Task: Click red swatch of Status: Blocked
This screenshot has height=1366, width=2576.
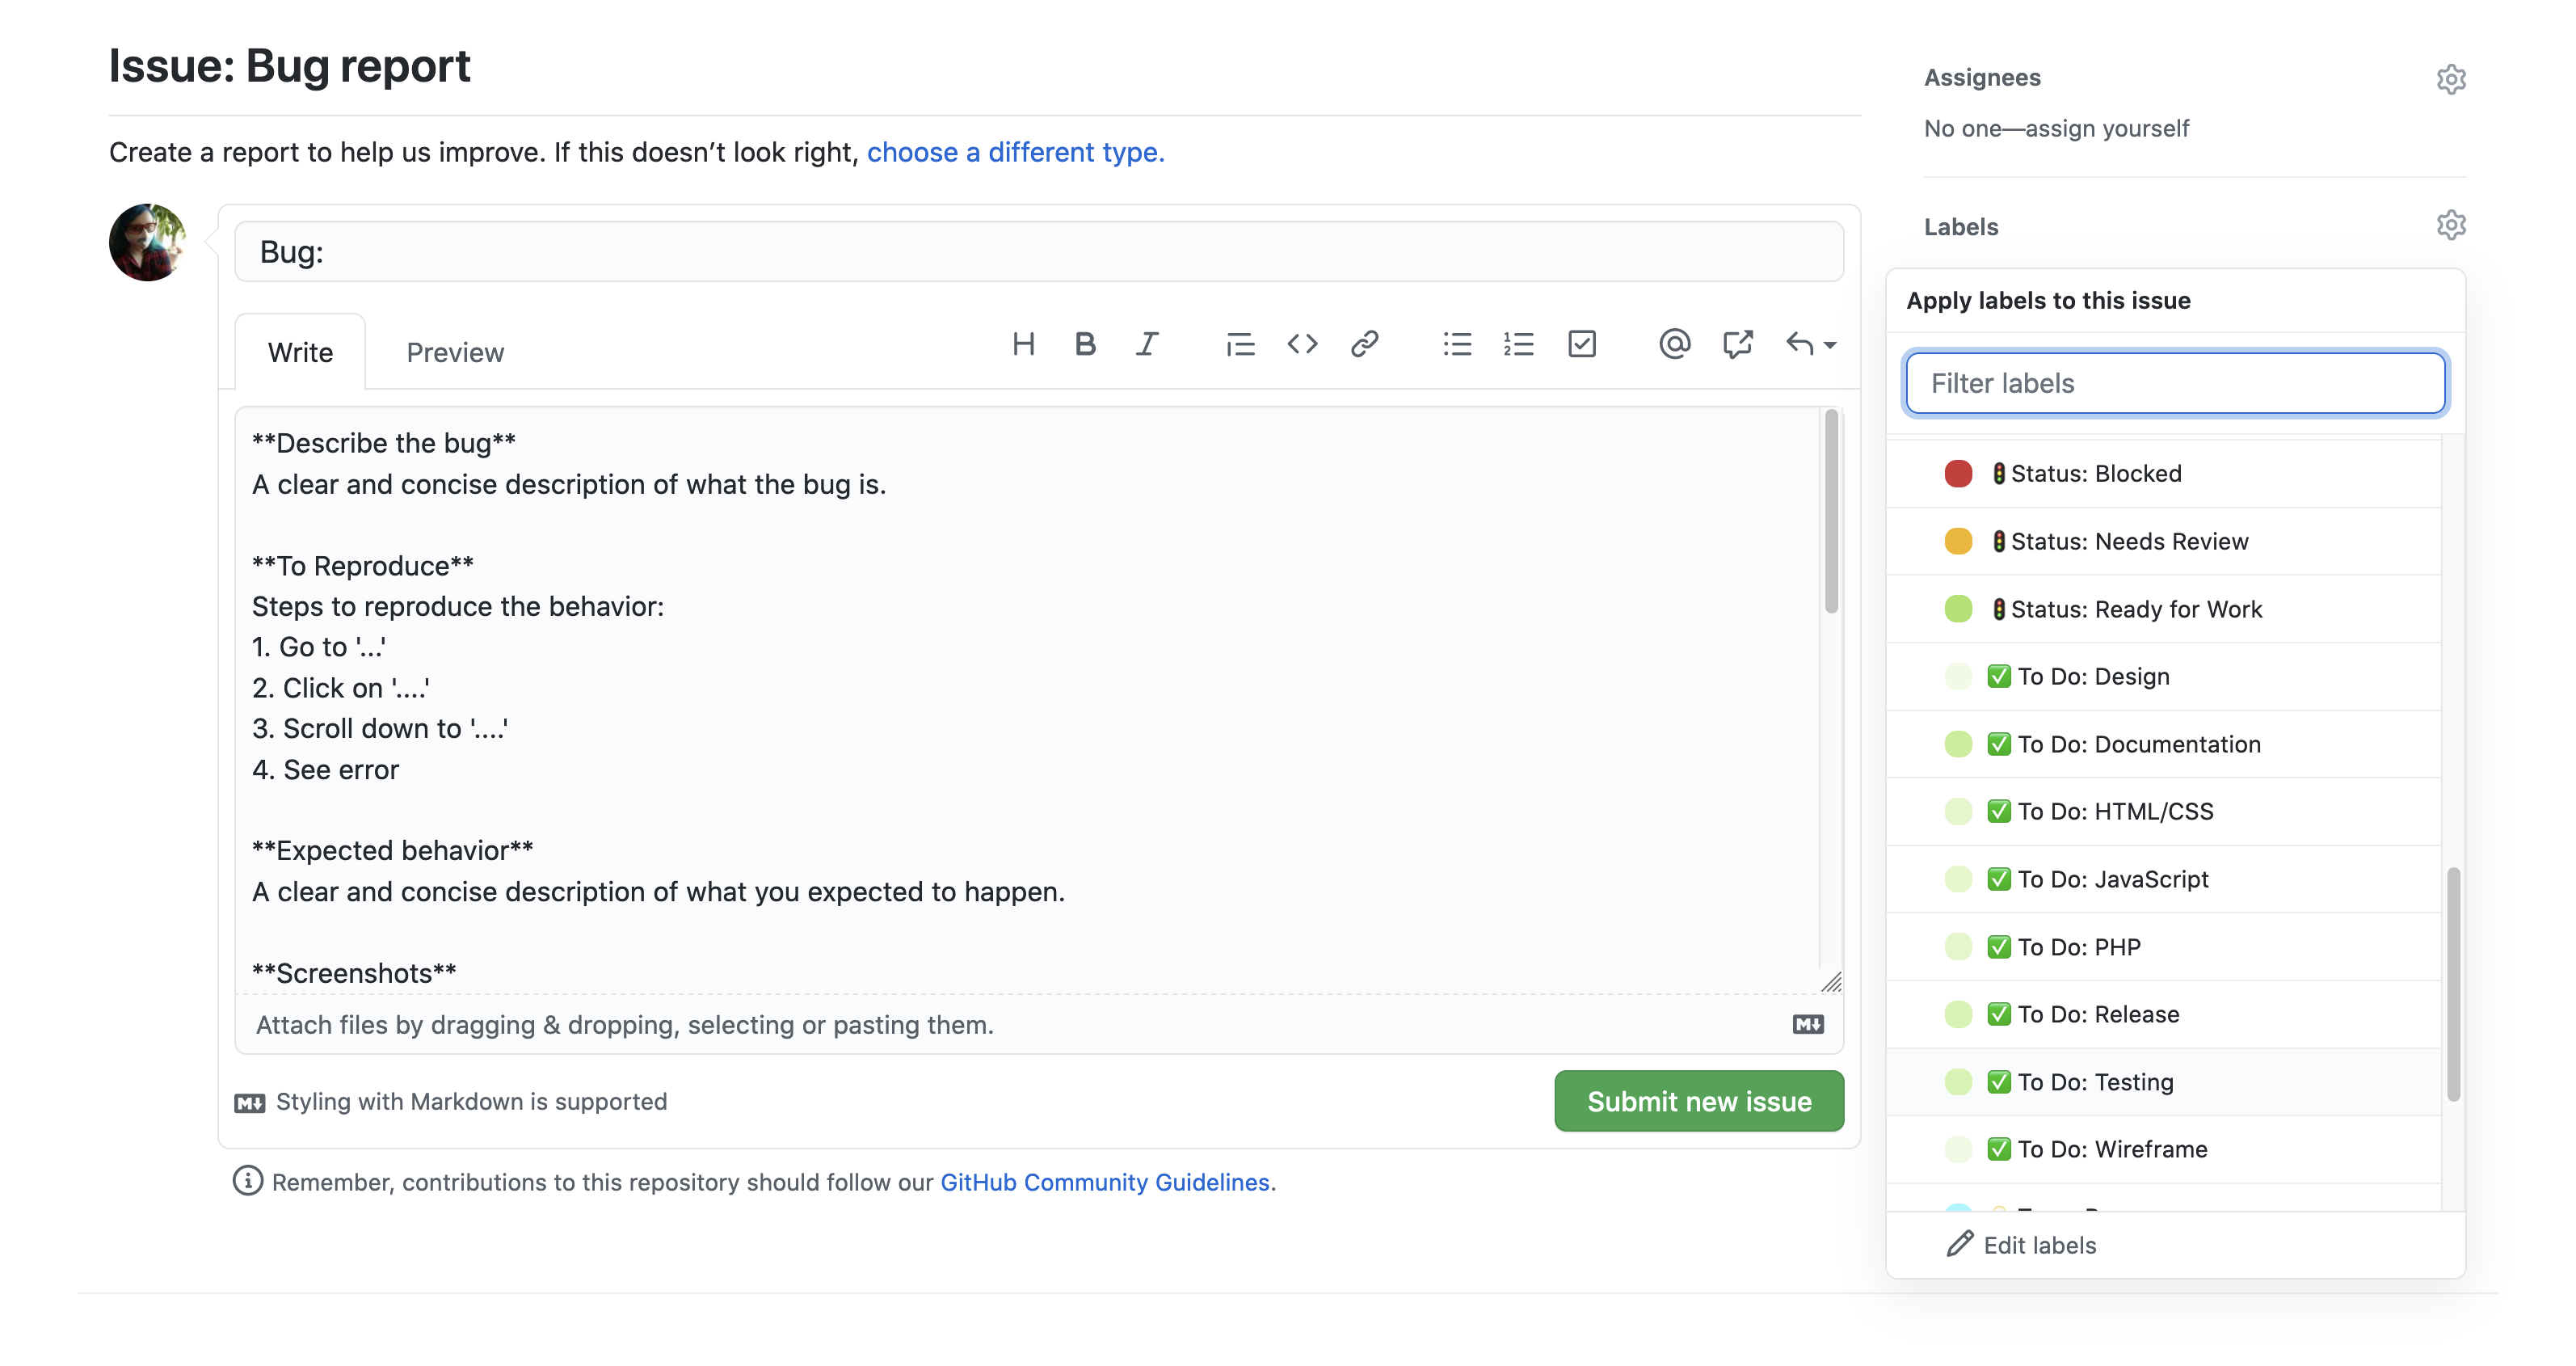Action: click(1958, 474)
